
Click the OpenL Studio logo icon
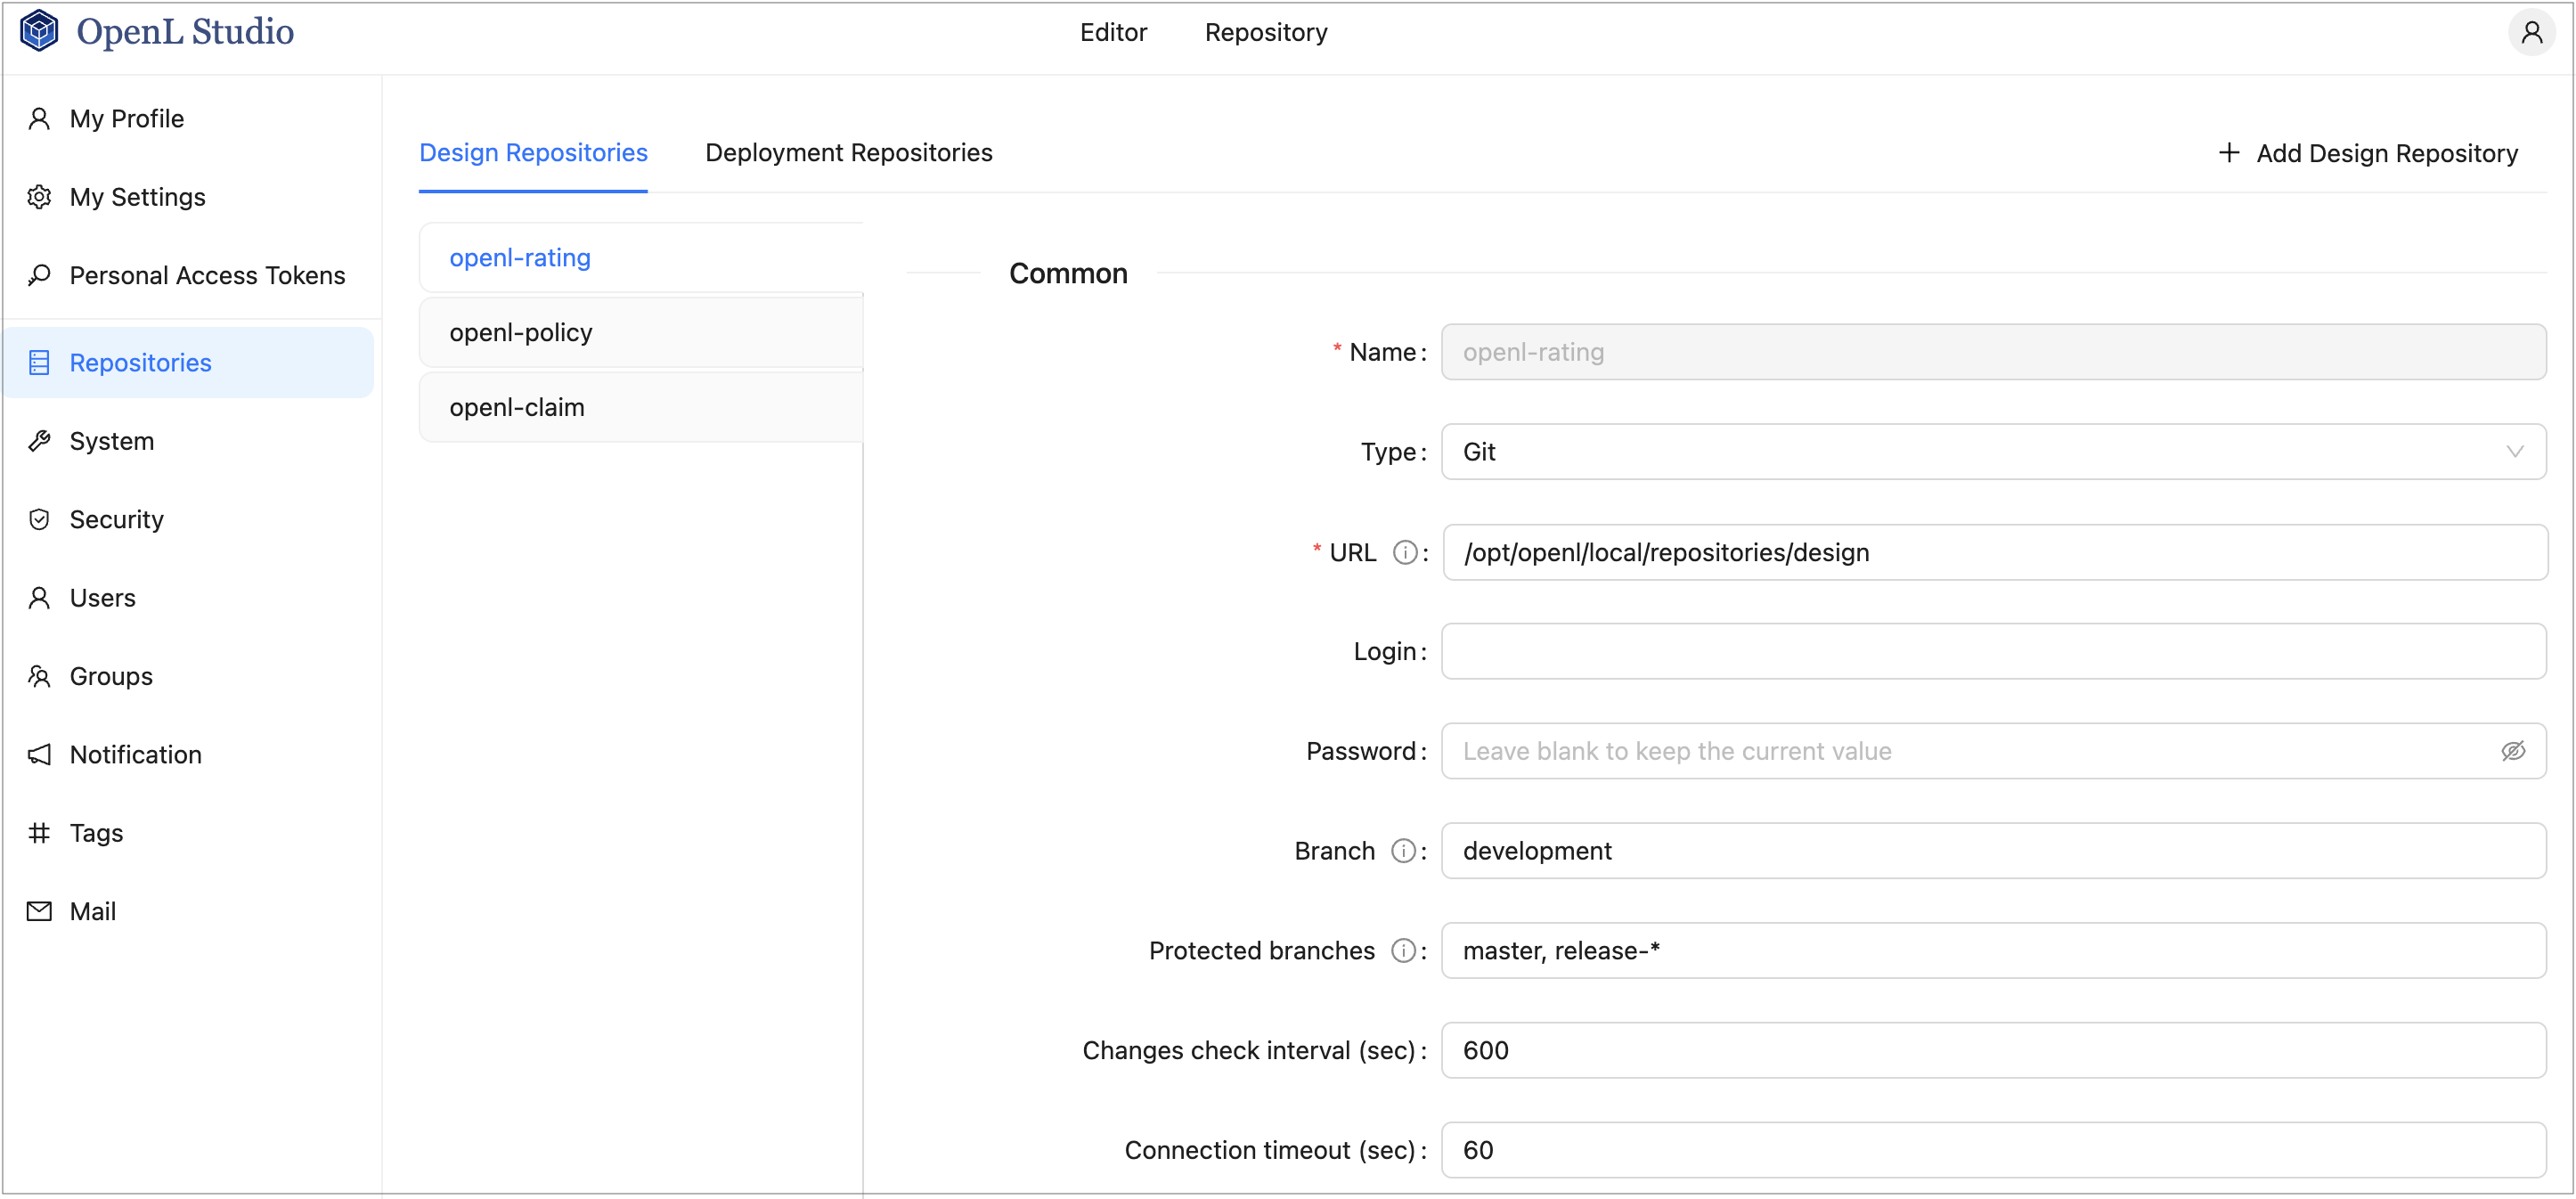click(x=39, y=31)
